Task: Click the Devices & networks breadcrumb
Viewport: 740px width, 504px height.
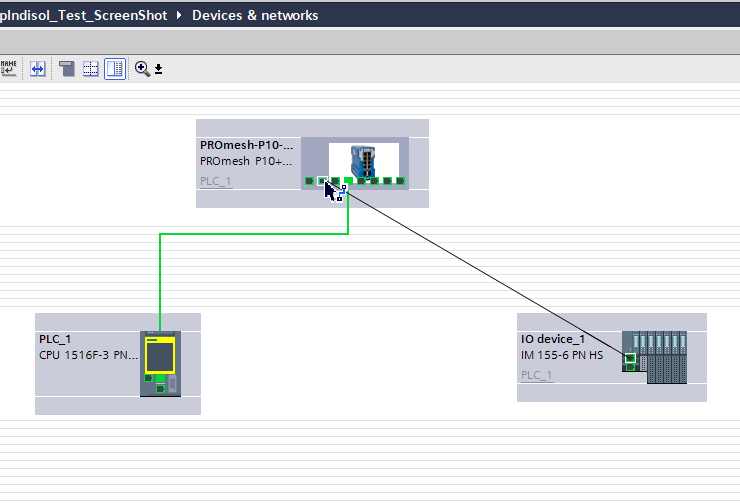Action: coord(255,15)
